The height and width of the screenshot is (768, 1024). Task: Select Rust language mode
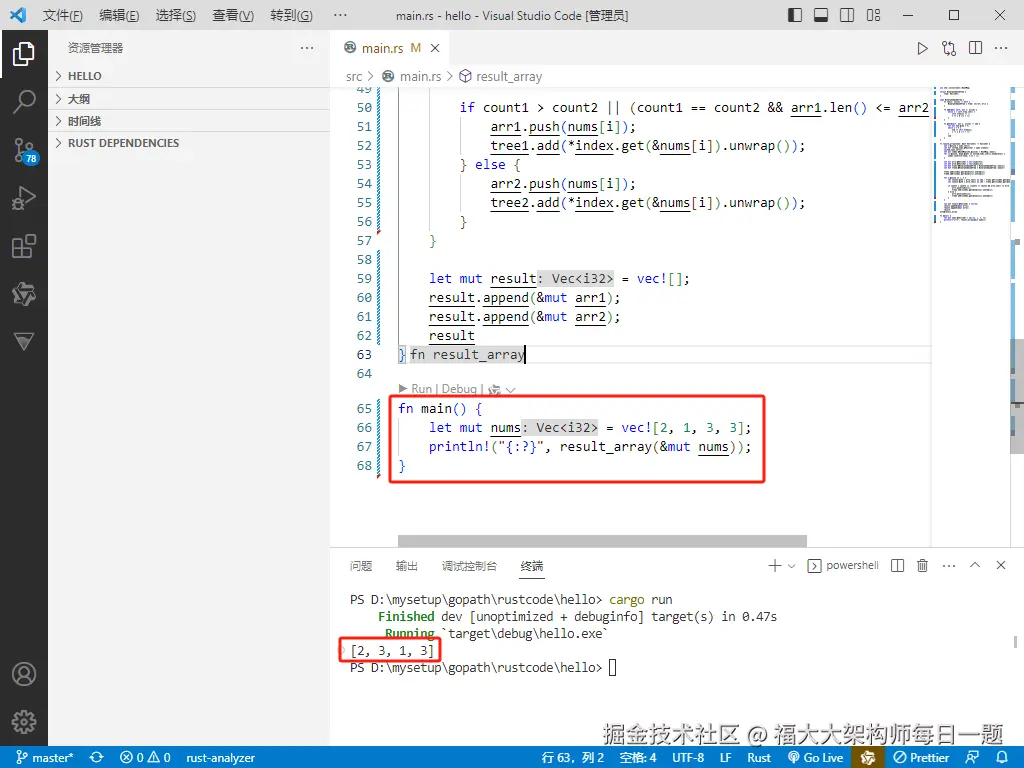pyautogui.click(x=759, y=758)
